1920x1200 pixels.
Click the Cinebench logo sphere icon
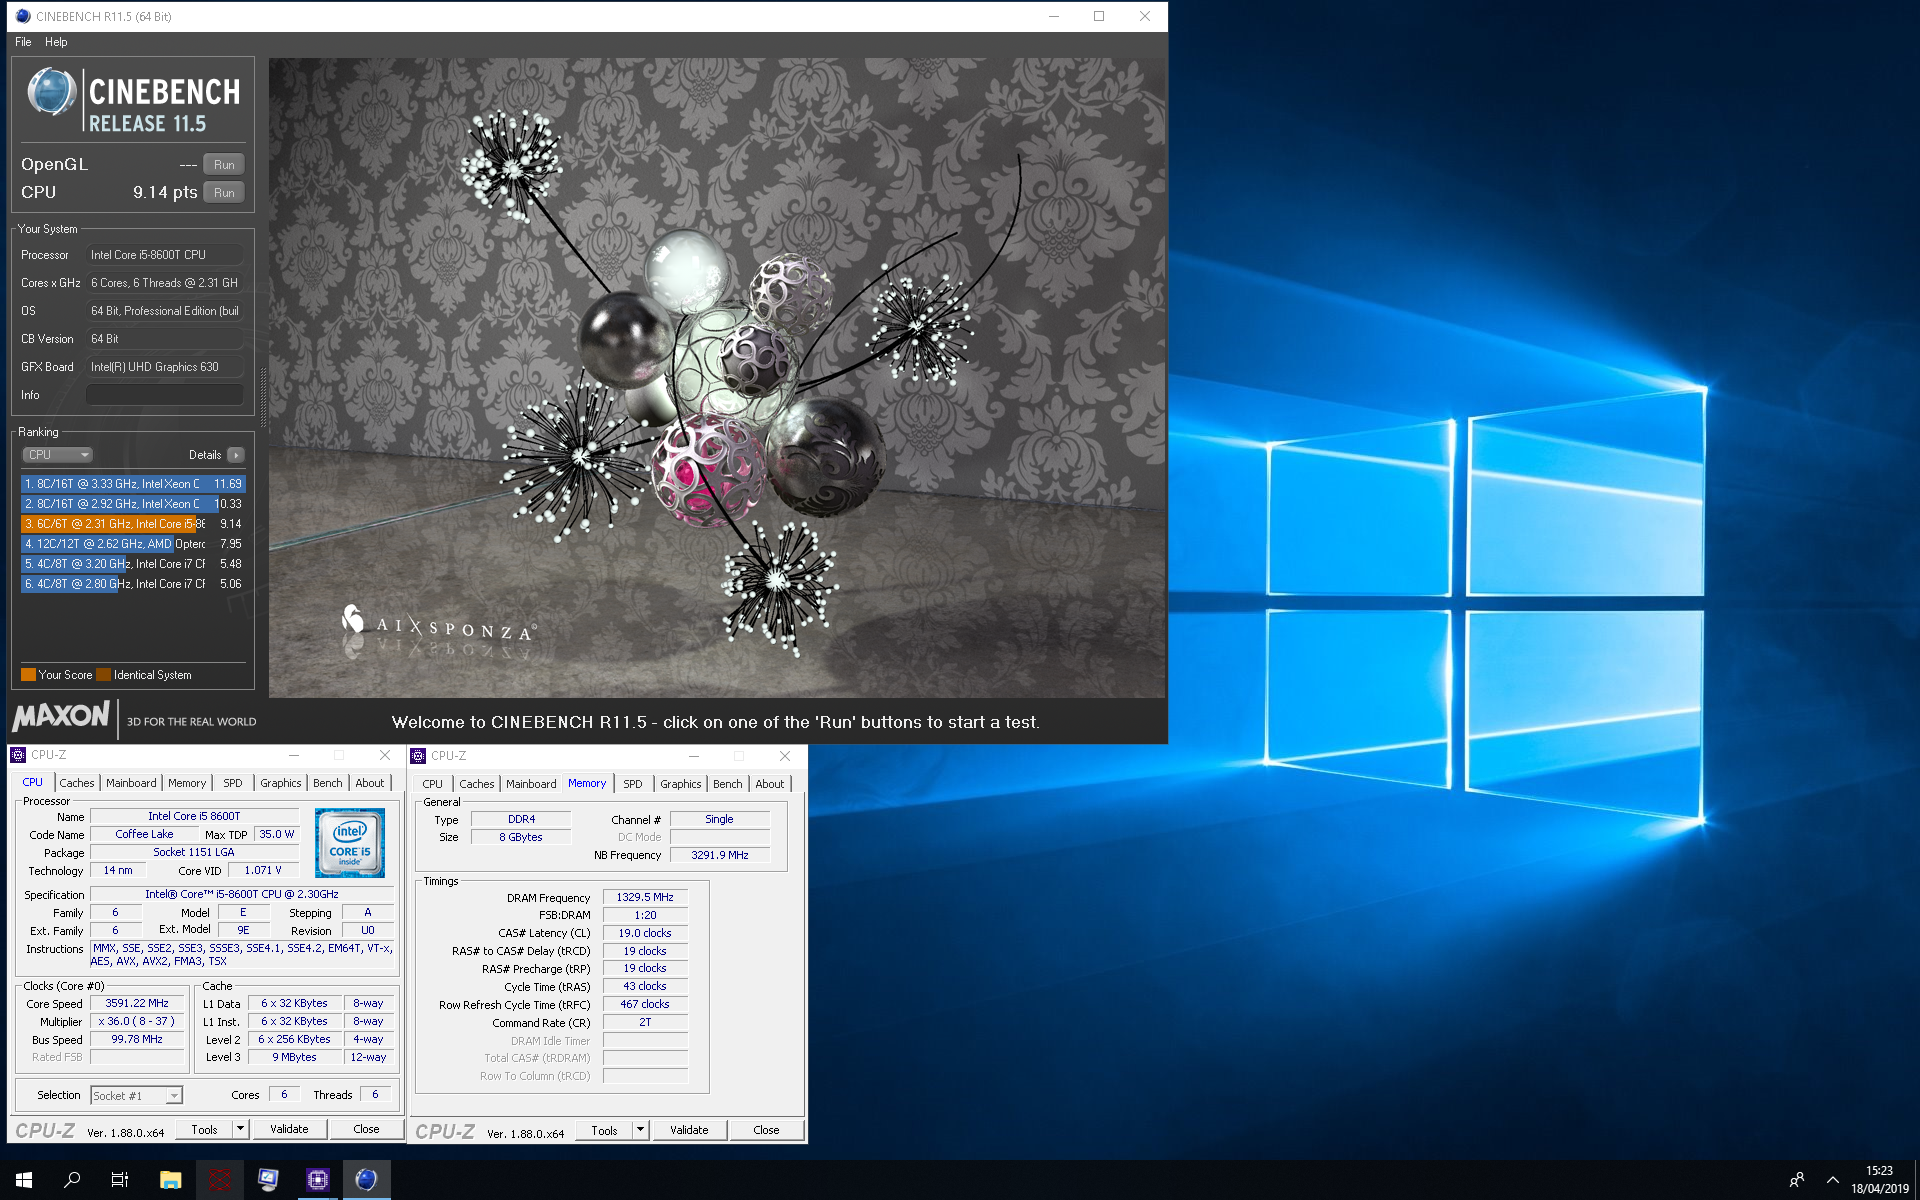51,92
